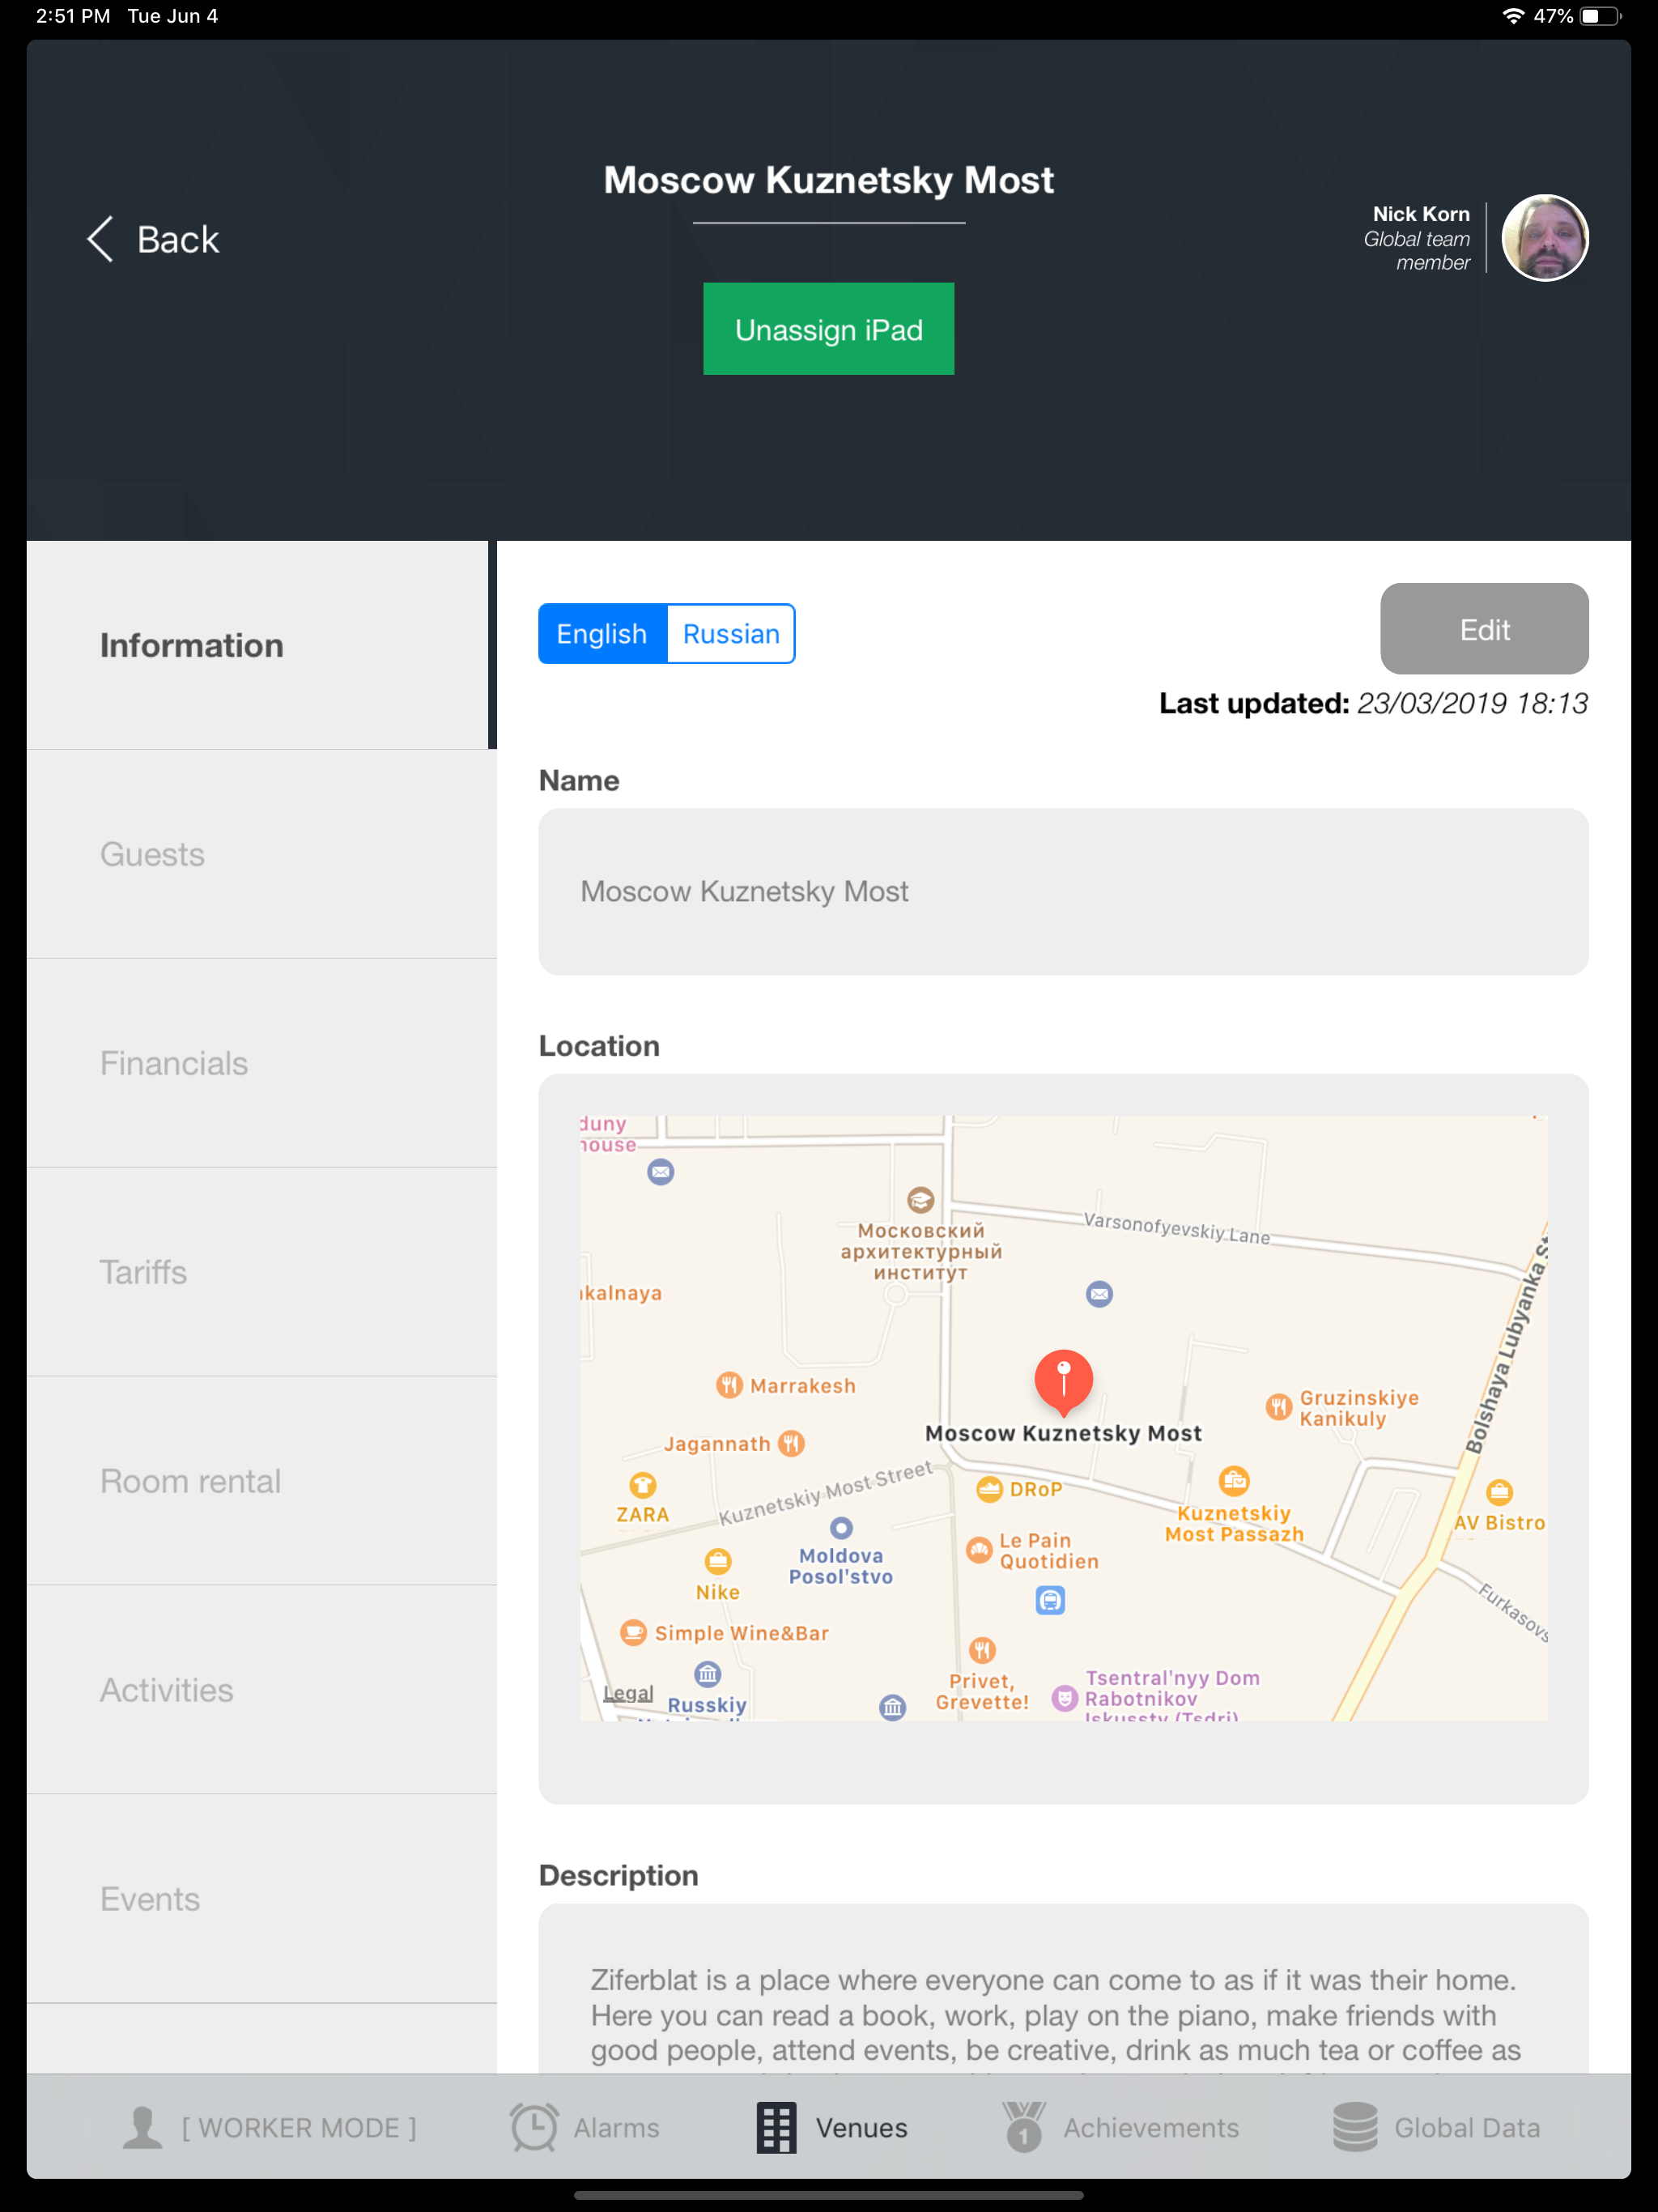Open the Achievements medal icon tab
Viewport: 1658px width, 2212px height.
1024,2127
